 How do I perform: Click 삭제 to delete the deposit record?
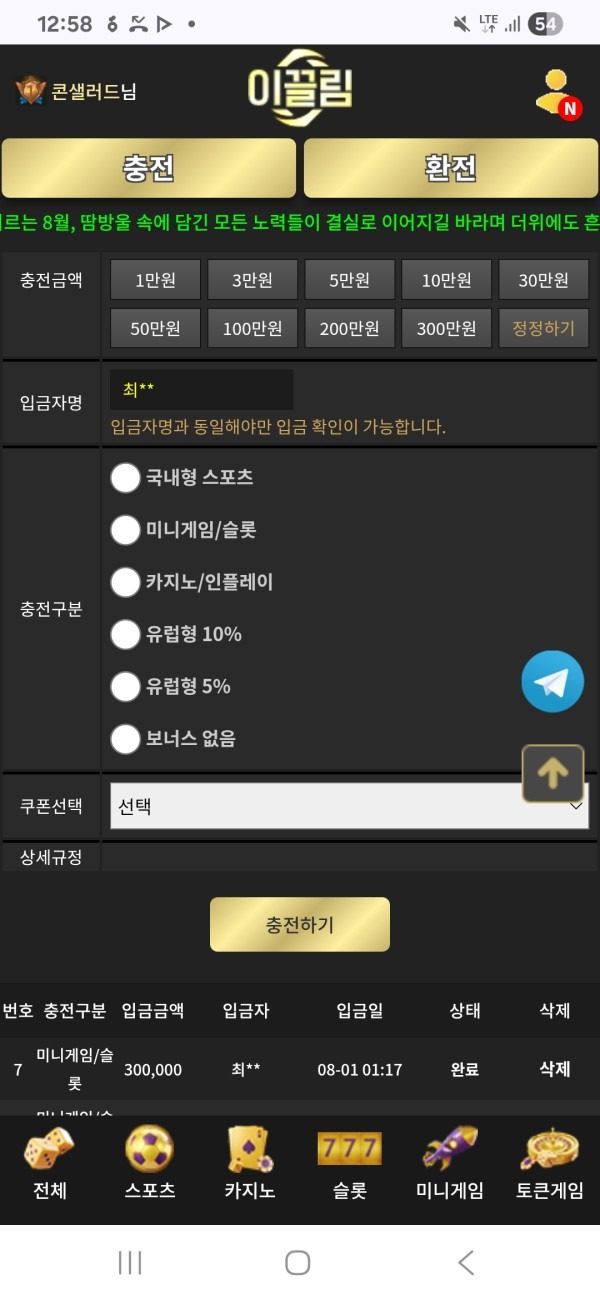point(553,1068)
